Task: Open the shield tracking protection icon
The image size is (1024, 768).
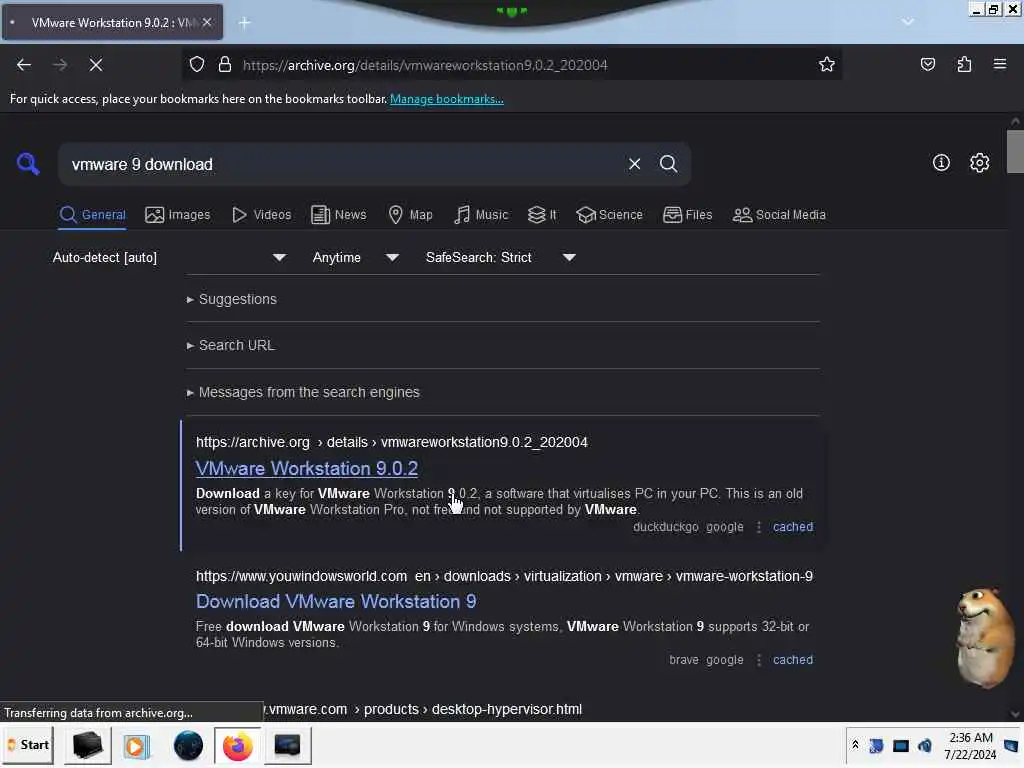Action: [197, 65]
